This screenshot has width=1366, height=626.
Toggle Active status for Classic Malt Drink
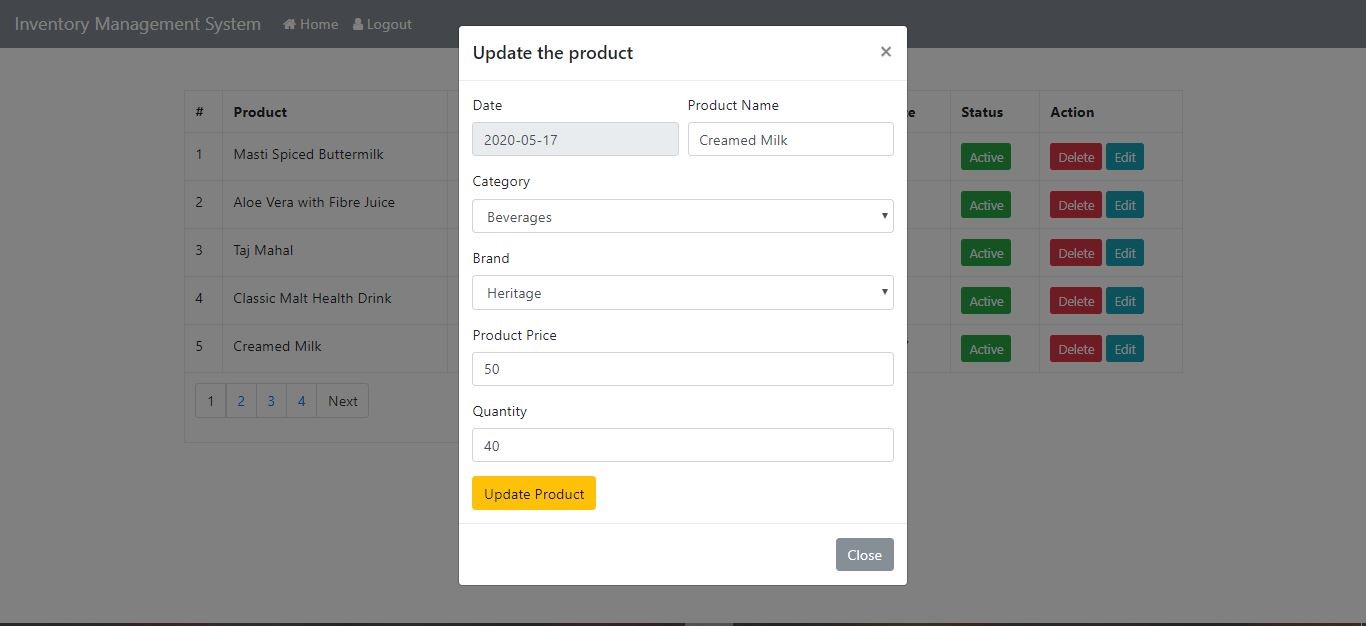[986, 301]
